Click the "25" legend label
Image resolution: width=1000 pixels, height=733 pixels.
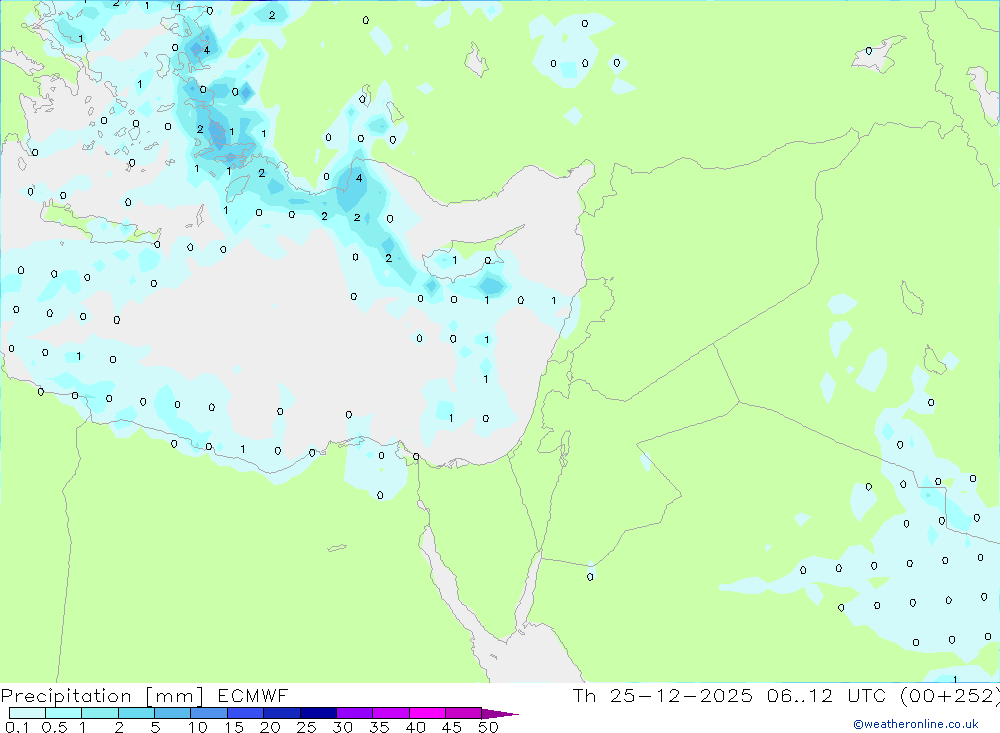tap(307, 727)
